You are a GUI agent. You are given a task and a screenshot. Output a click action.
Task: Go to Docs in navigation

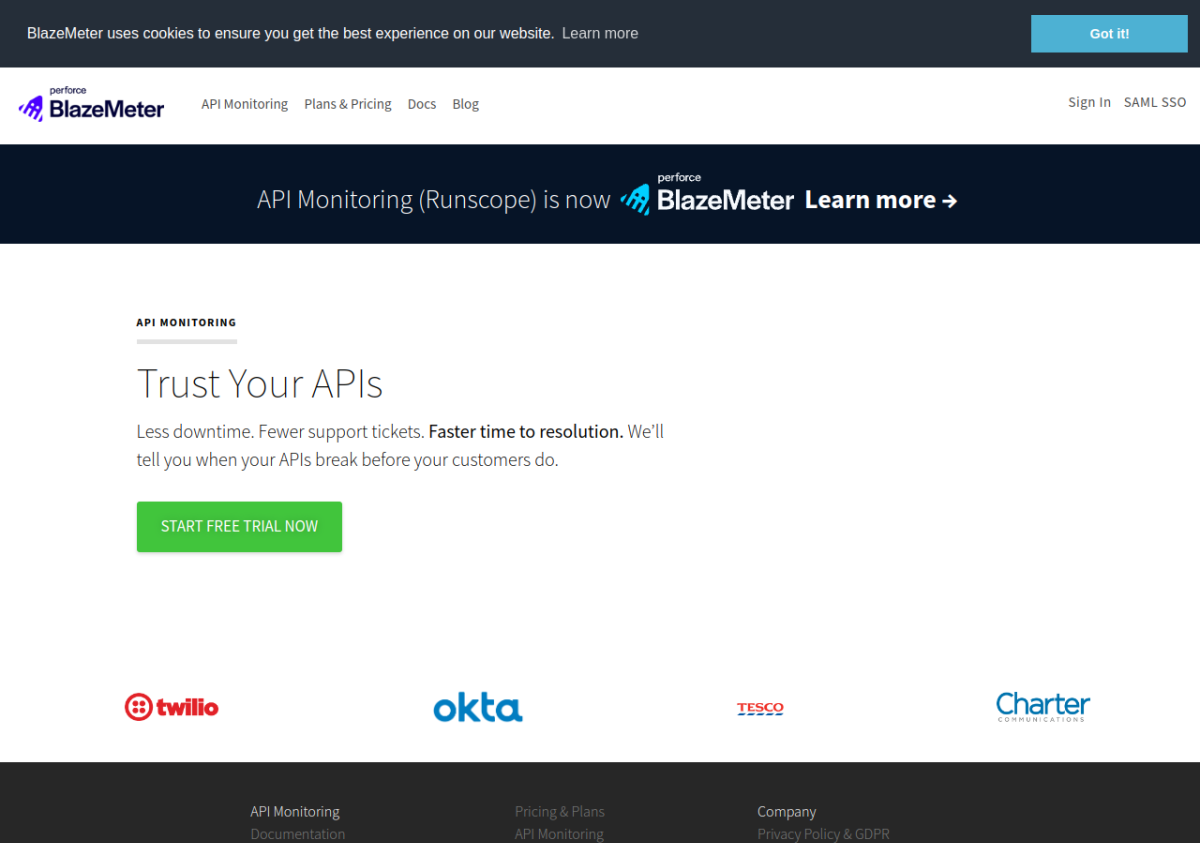422,104
